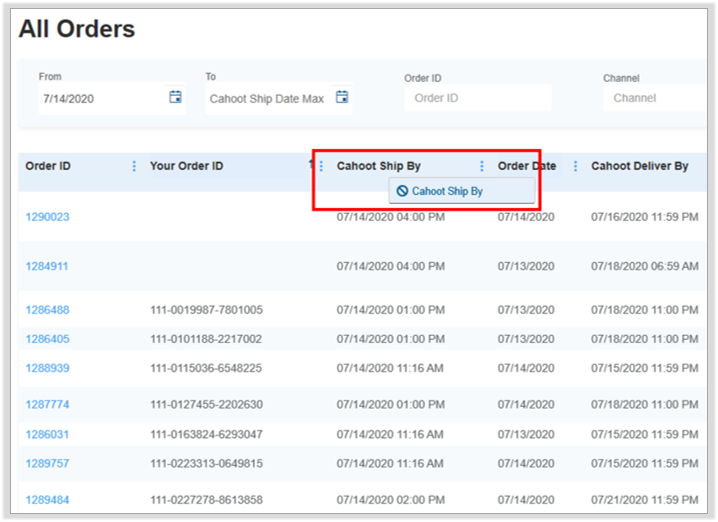Open the From date calendar picker
Image resolution: width=718 pixels, height=522 pixels.
(x=175, y=97)
